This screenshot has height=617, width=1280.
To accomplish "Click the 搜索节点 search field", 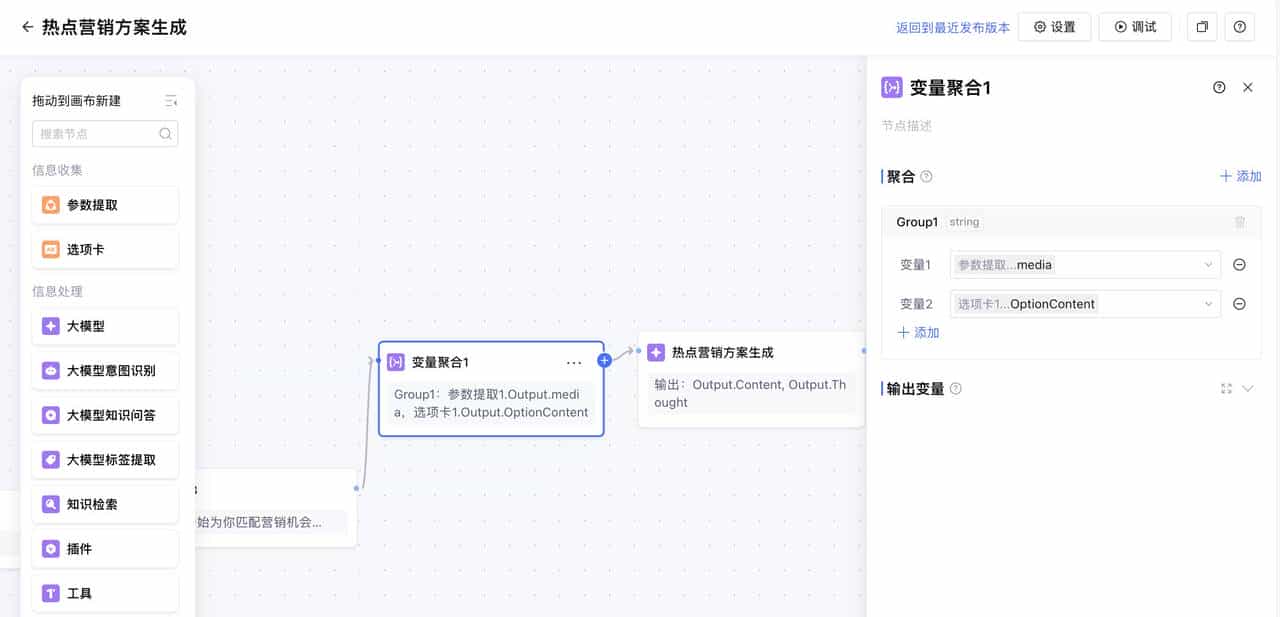I will [105, 133].
